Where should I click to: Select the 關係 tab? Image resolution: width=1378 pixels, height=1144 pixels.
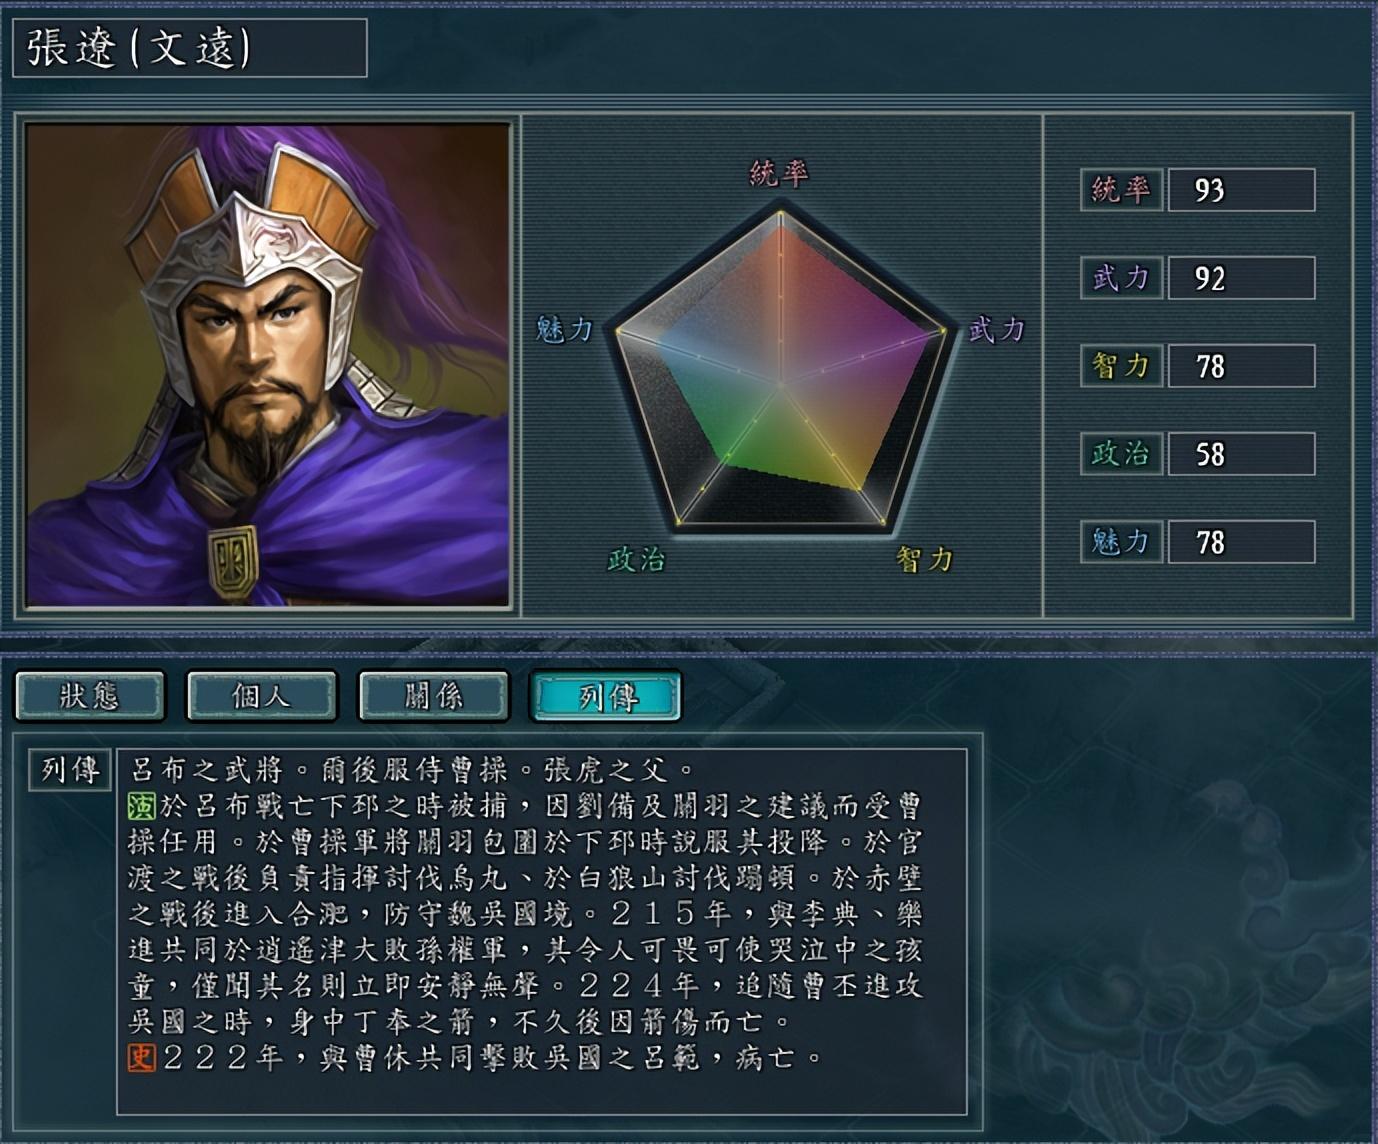434,695
